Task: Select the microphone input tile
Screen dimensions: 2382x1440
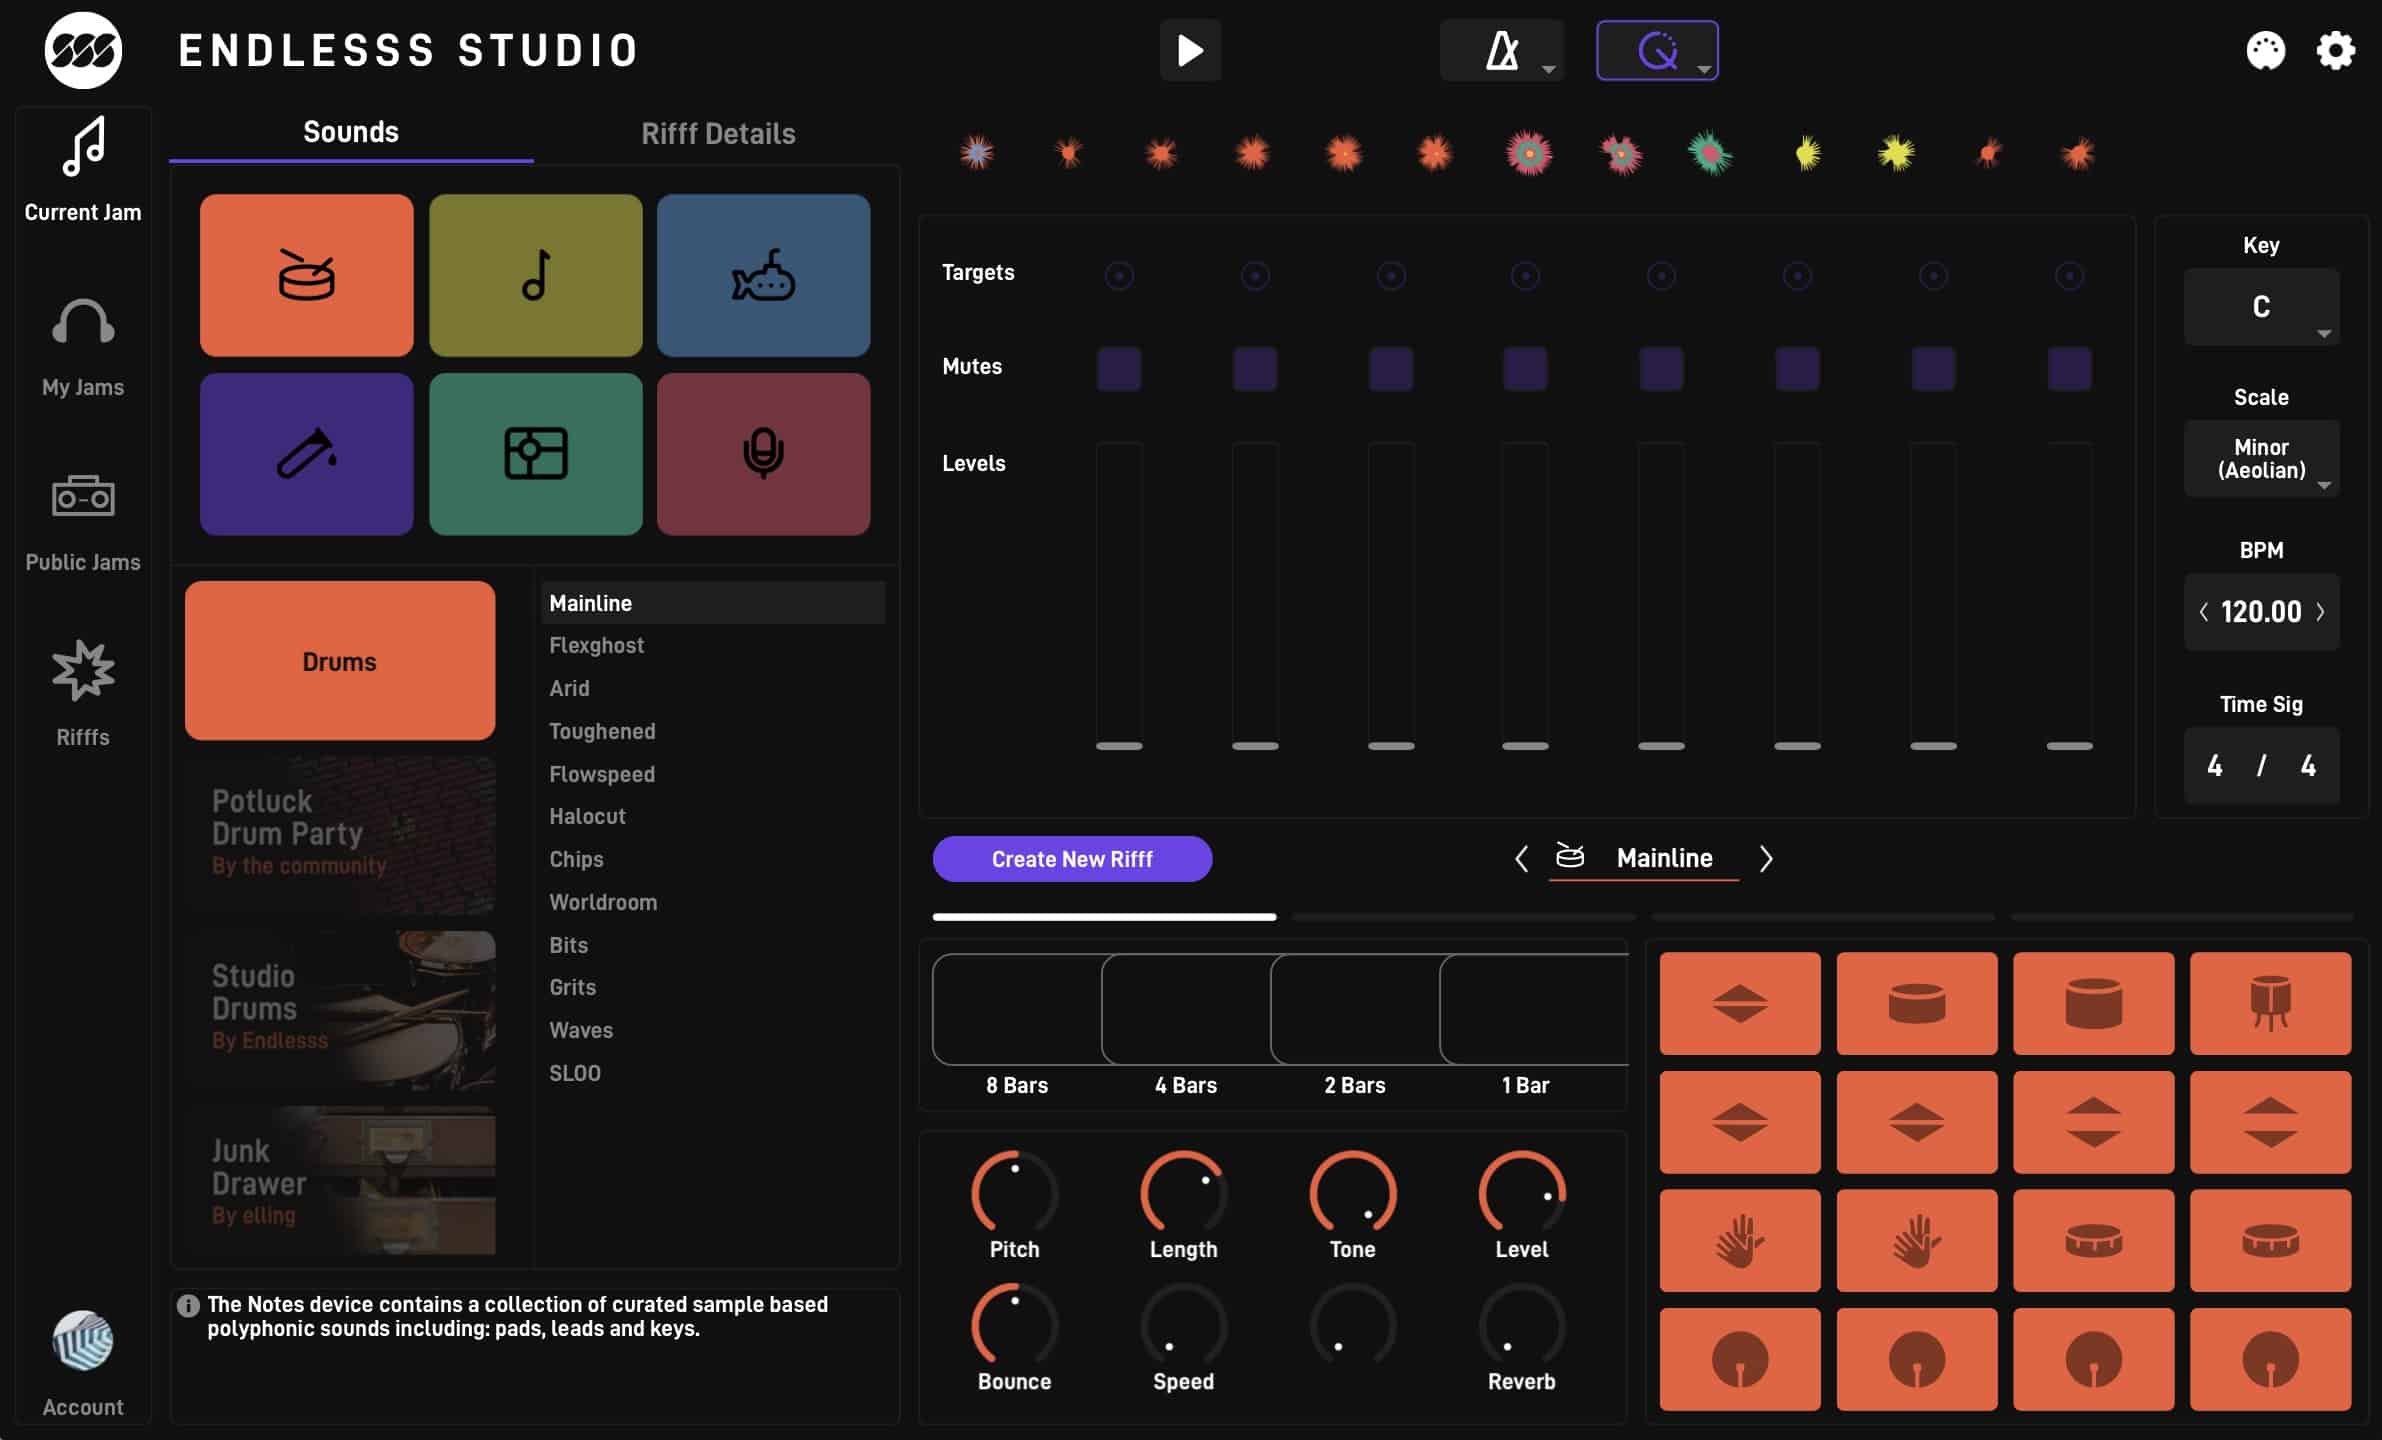Action: [x=763, y=454]
